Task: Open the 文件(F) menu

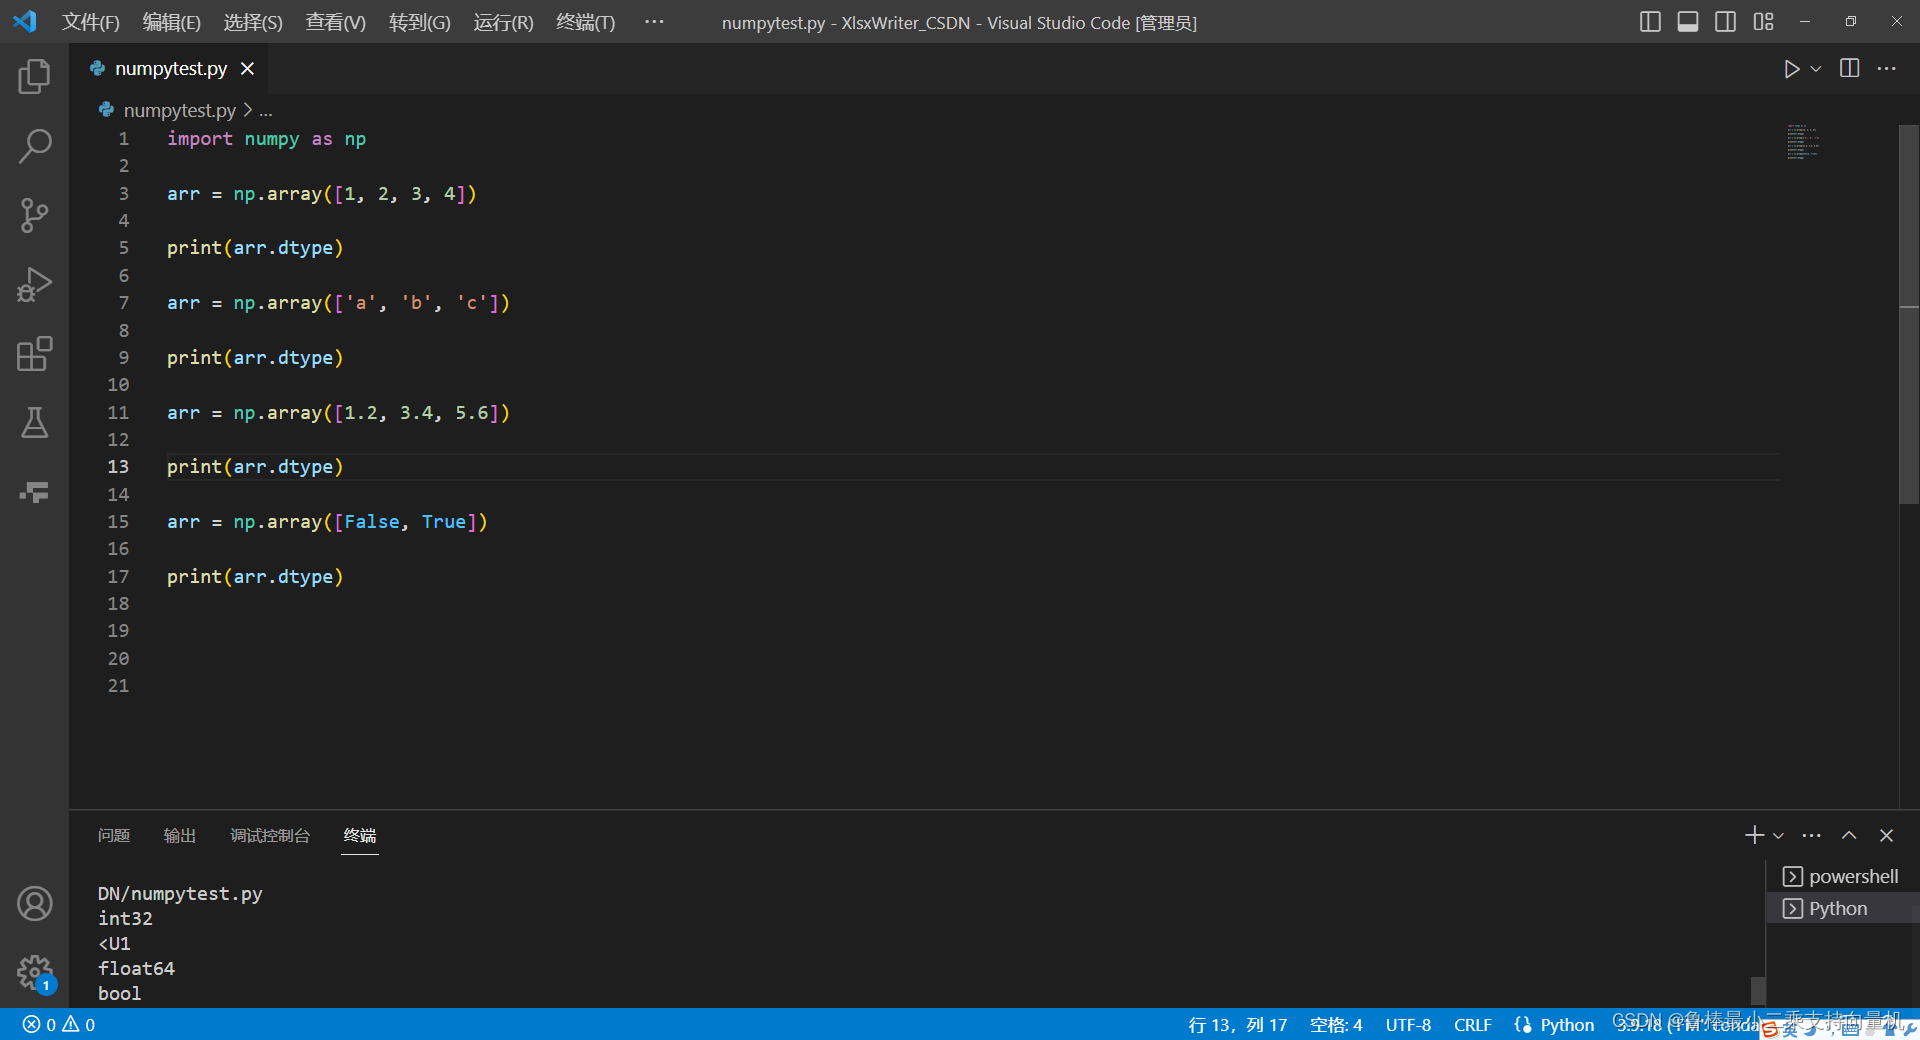Action: (x=91, y=22)
